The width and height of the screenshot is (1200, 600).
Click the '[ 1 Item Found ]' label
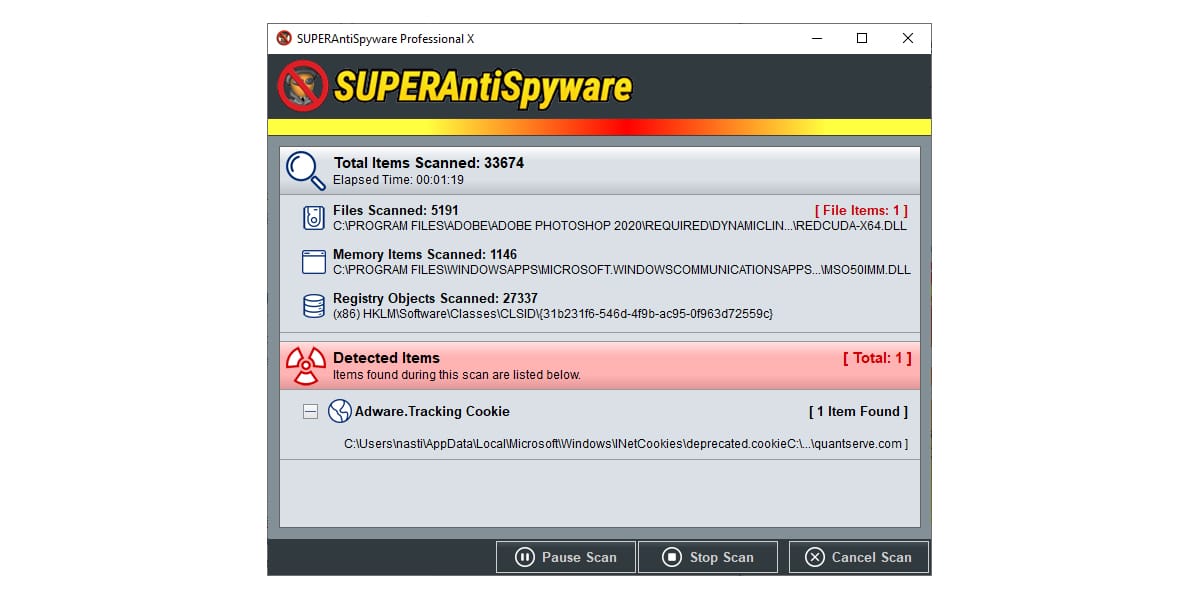coord(858,411)
